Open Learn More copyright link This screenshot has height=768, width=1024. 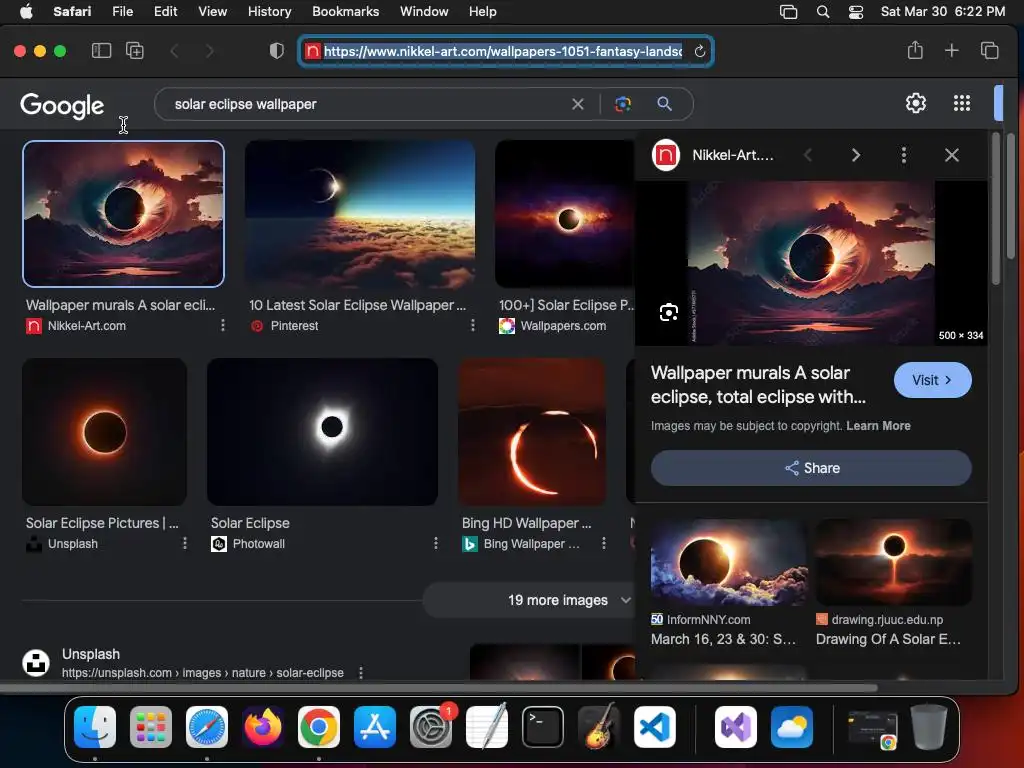coord(878,426)
